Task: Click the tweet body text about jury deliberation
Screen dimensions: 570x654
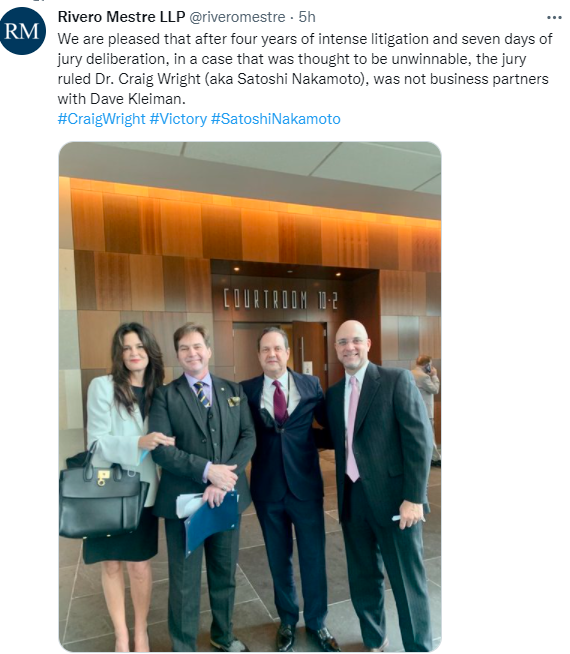Action: click(305, 69)
